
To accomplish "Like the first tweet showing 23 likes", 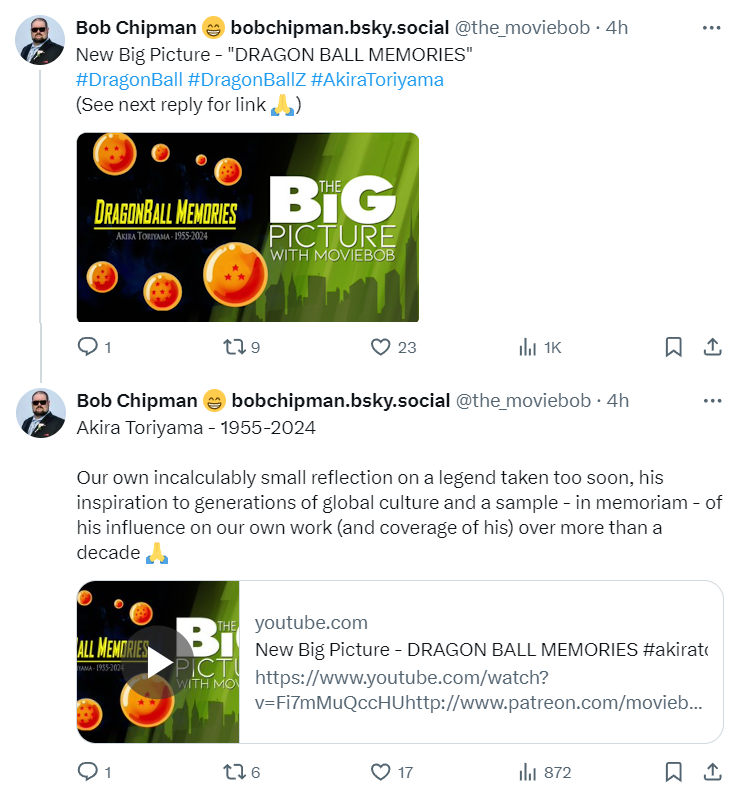I will (381, 346).
